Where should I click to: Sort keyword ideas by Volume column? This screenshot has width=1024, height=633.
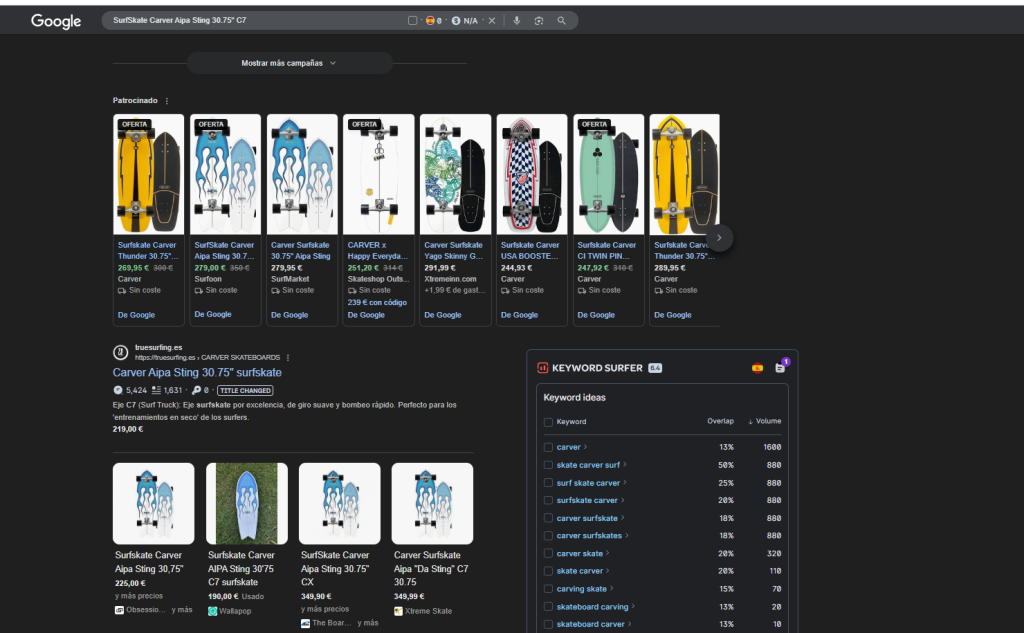click(x=767, y=421)
